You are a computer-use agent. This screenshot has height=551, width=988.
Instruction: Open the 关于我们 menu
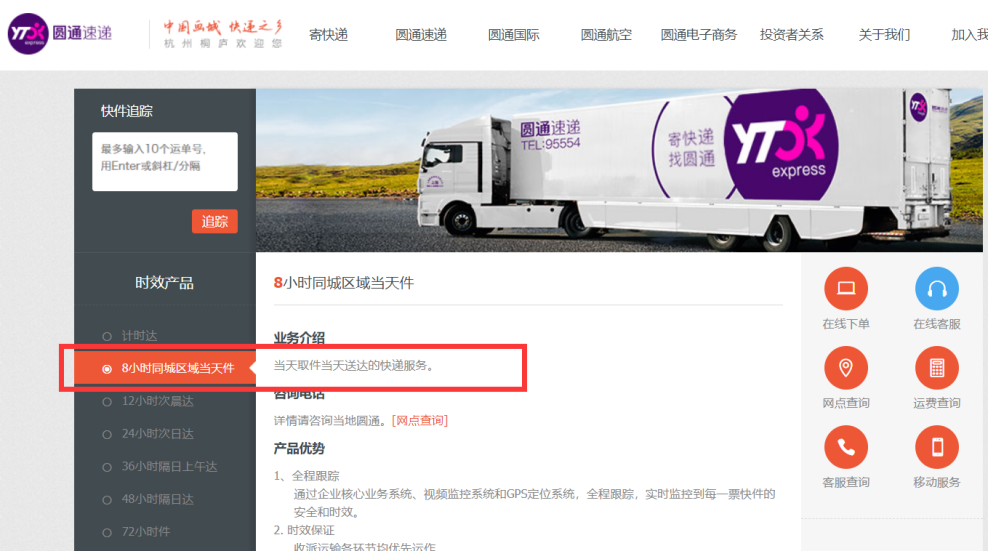click(884, 35)
